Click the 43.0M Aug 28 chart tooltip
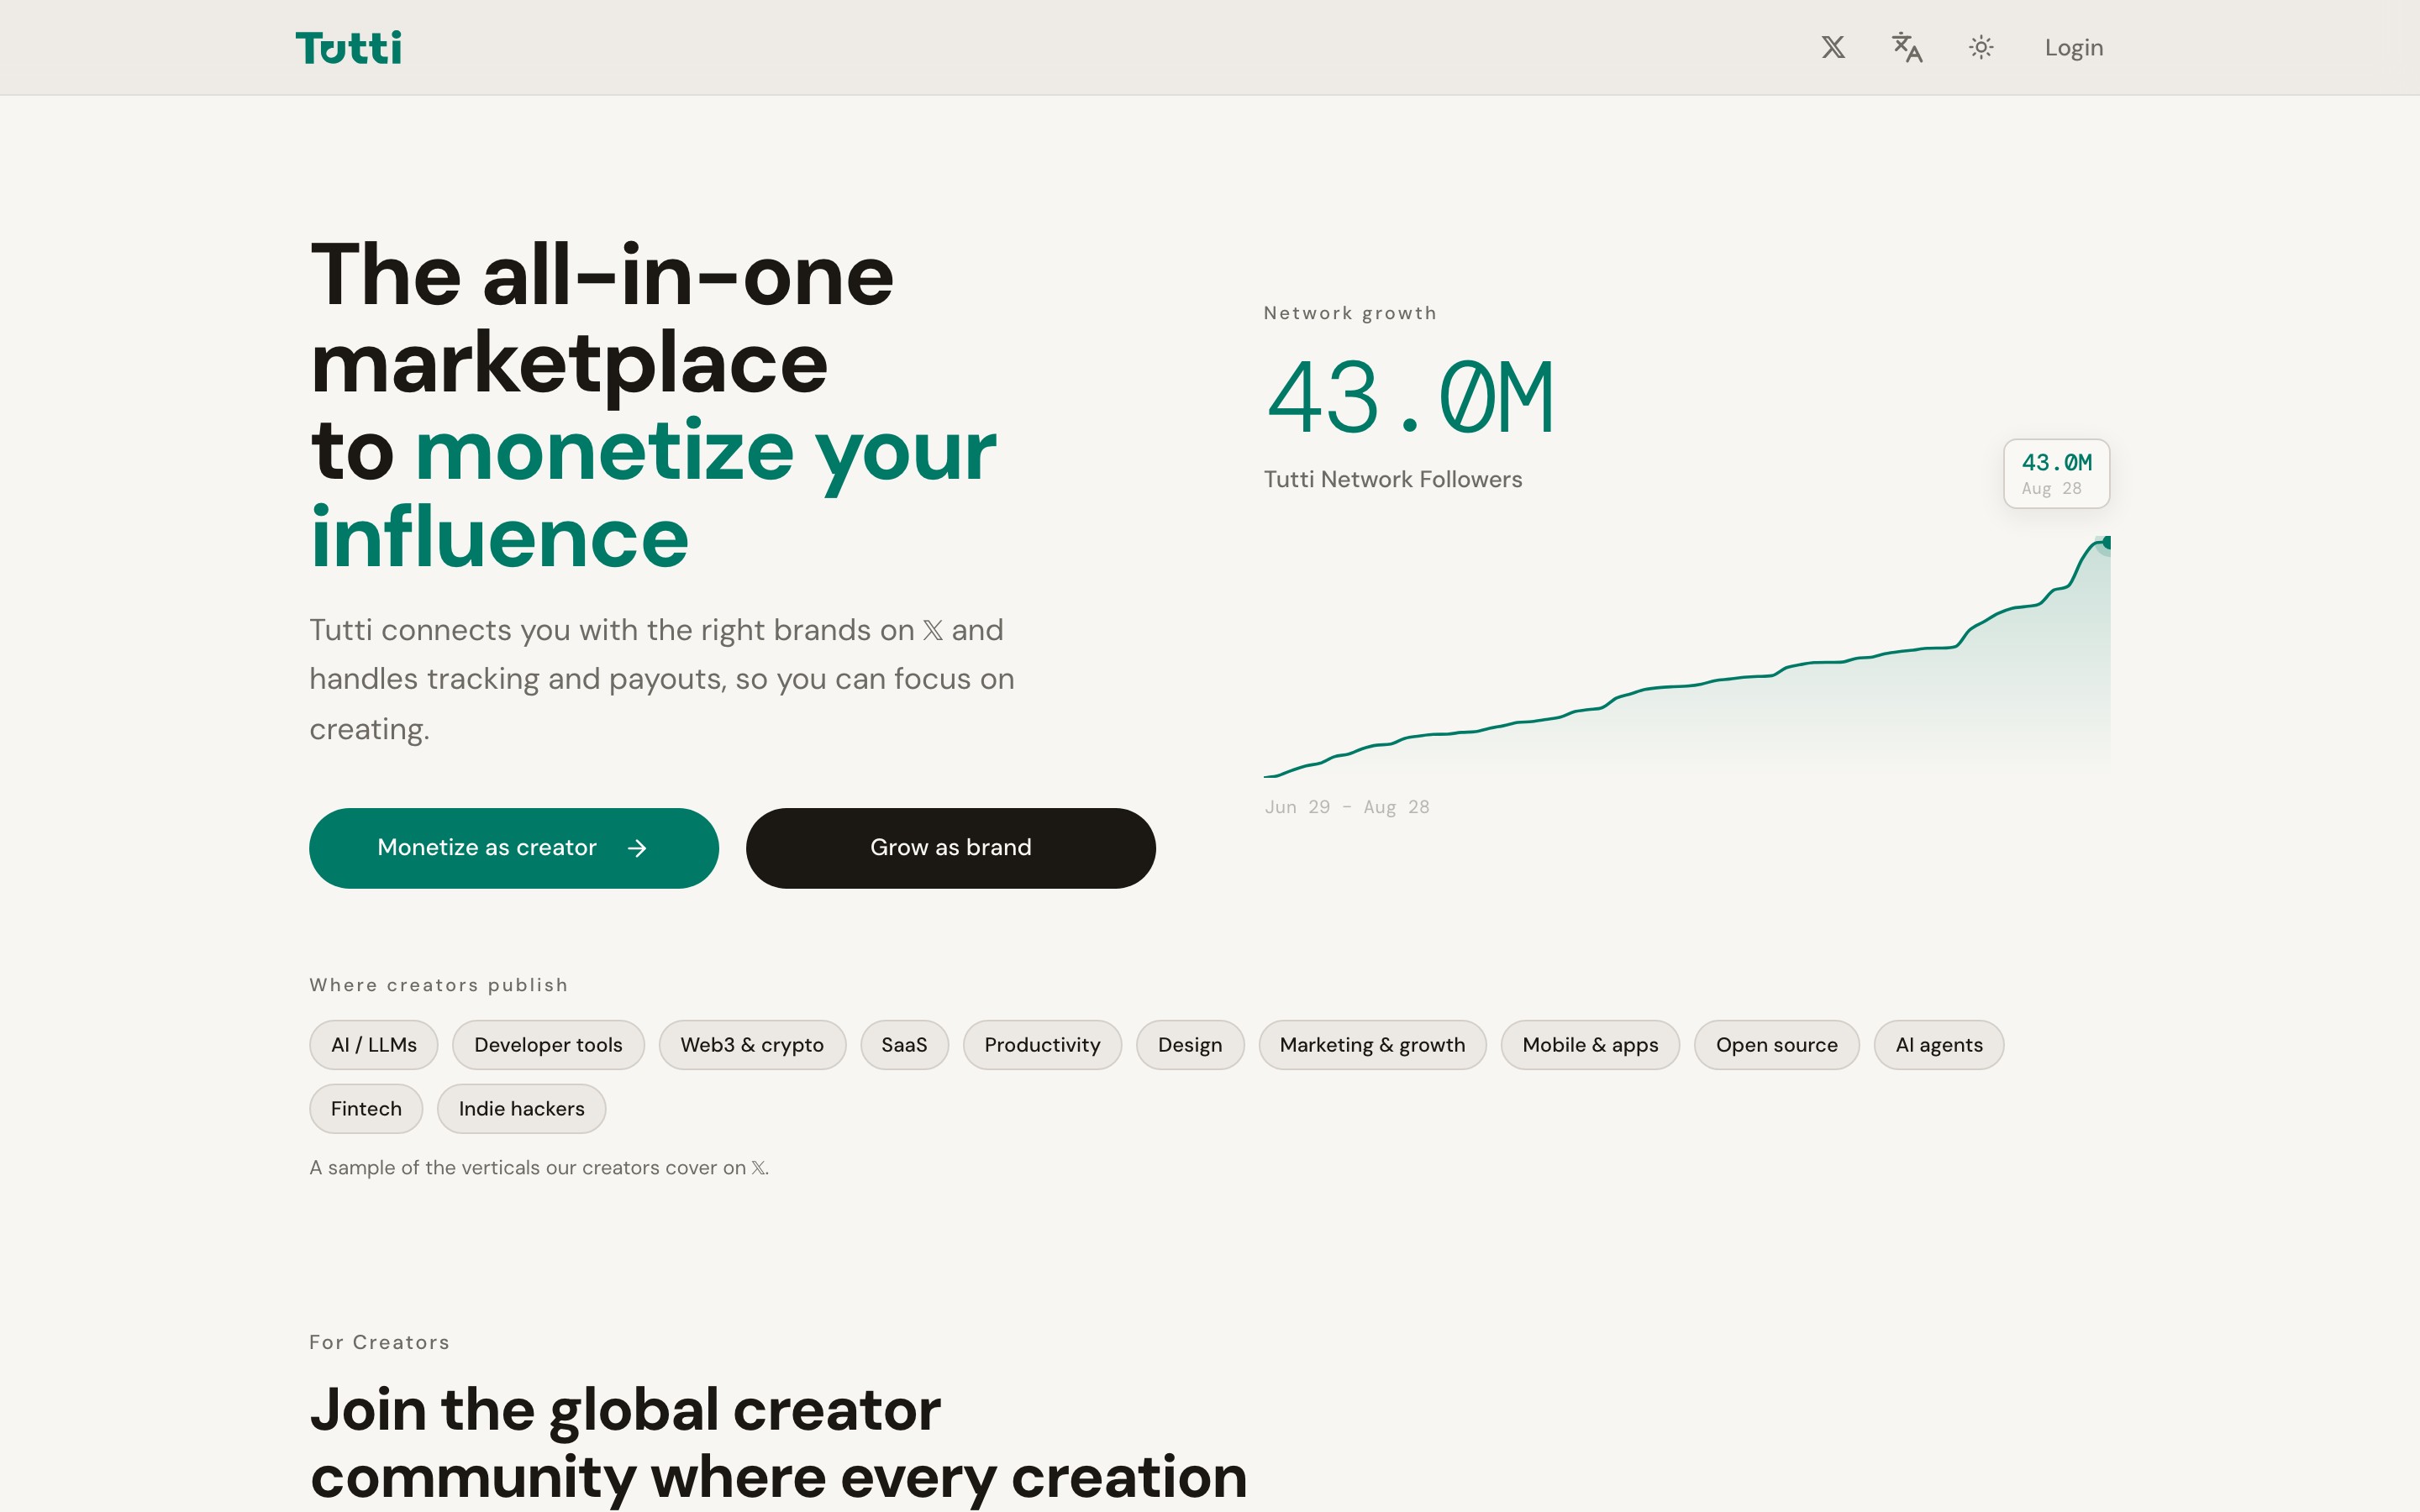The image size is (2420, 1512). [x=2056, y=474]
